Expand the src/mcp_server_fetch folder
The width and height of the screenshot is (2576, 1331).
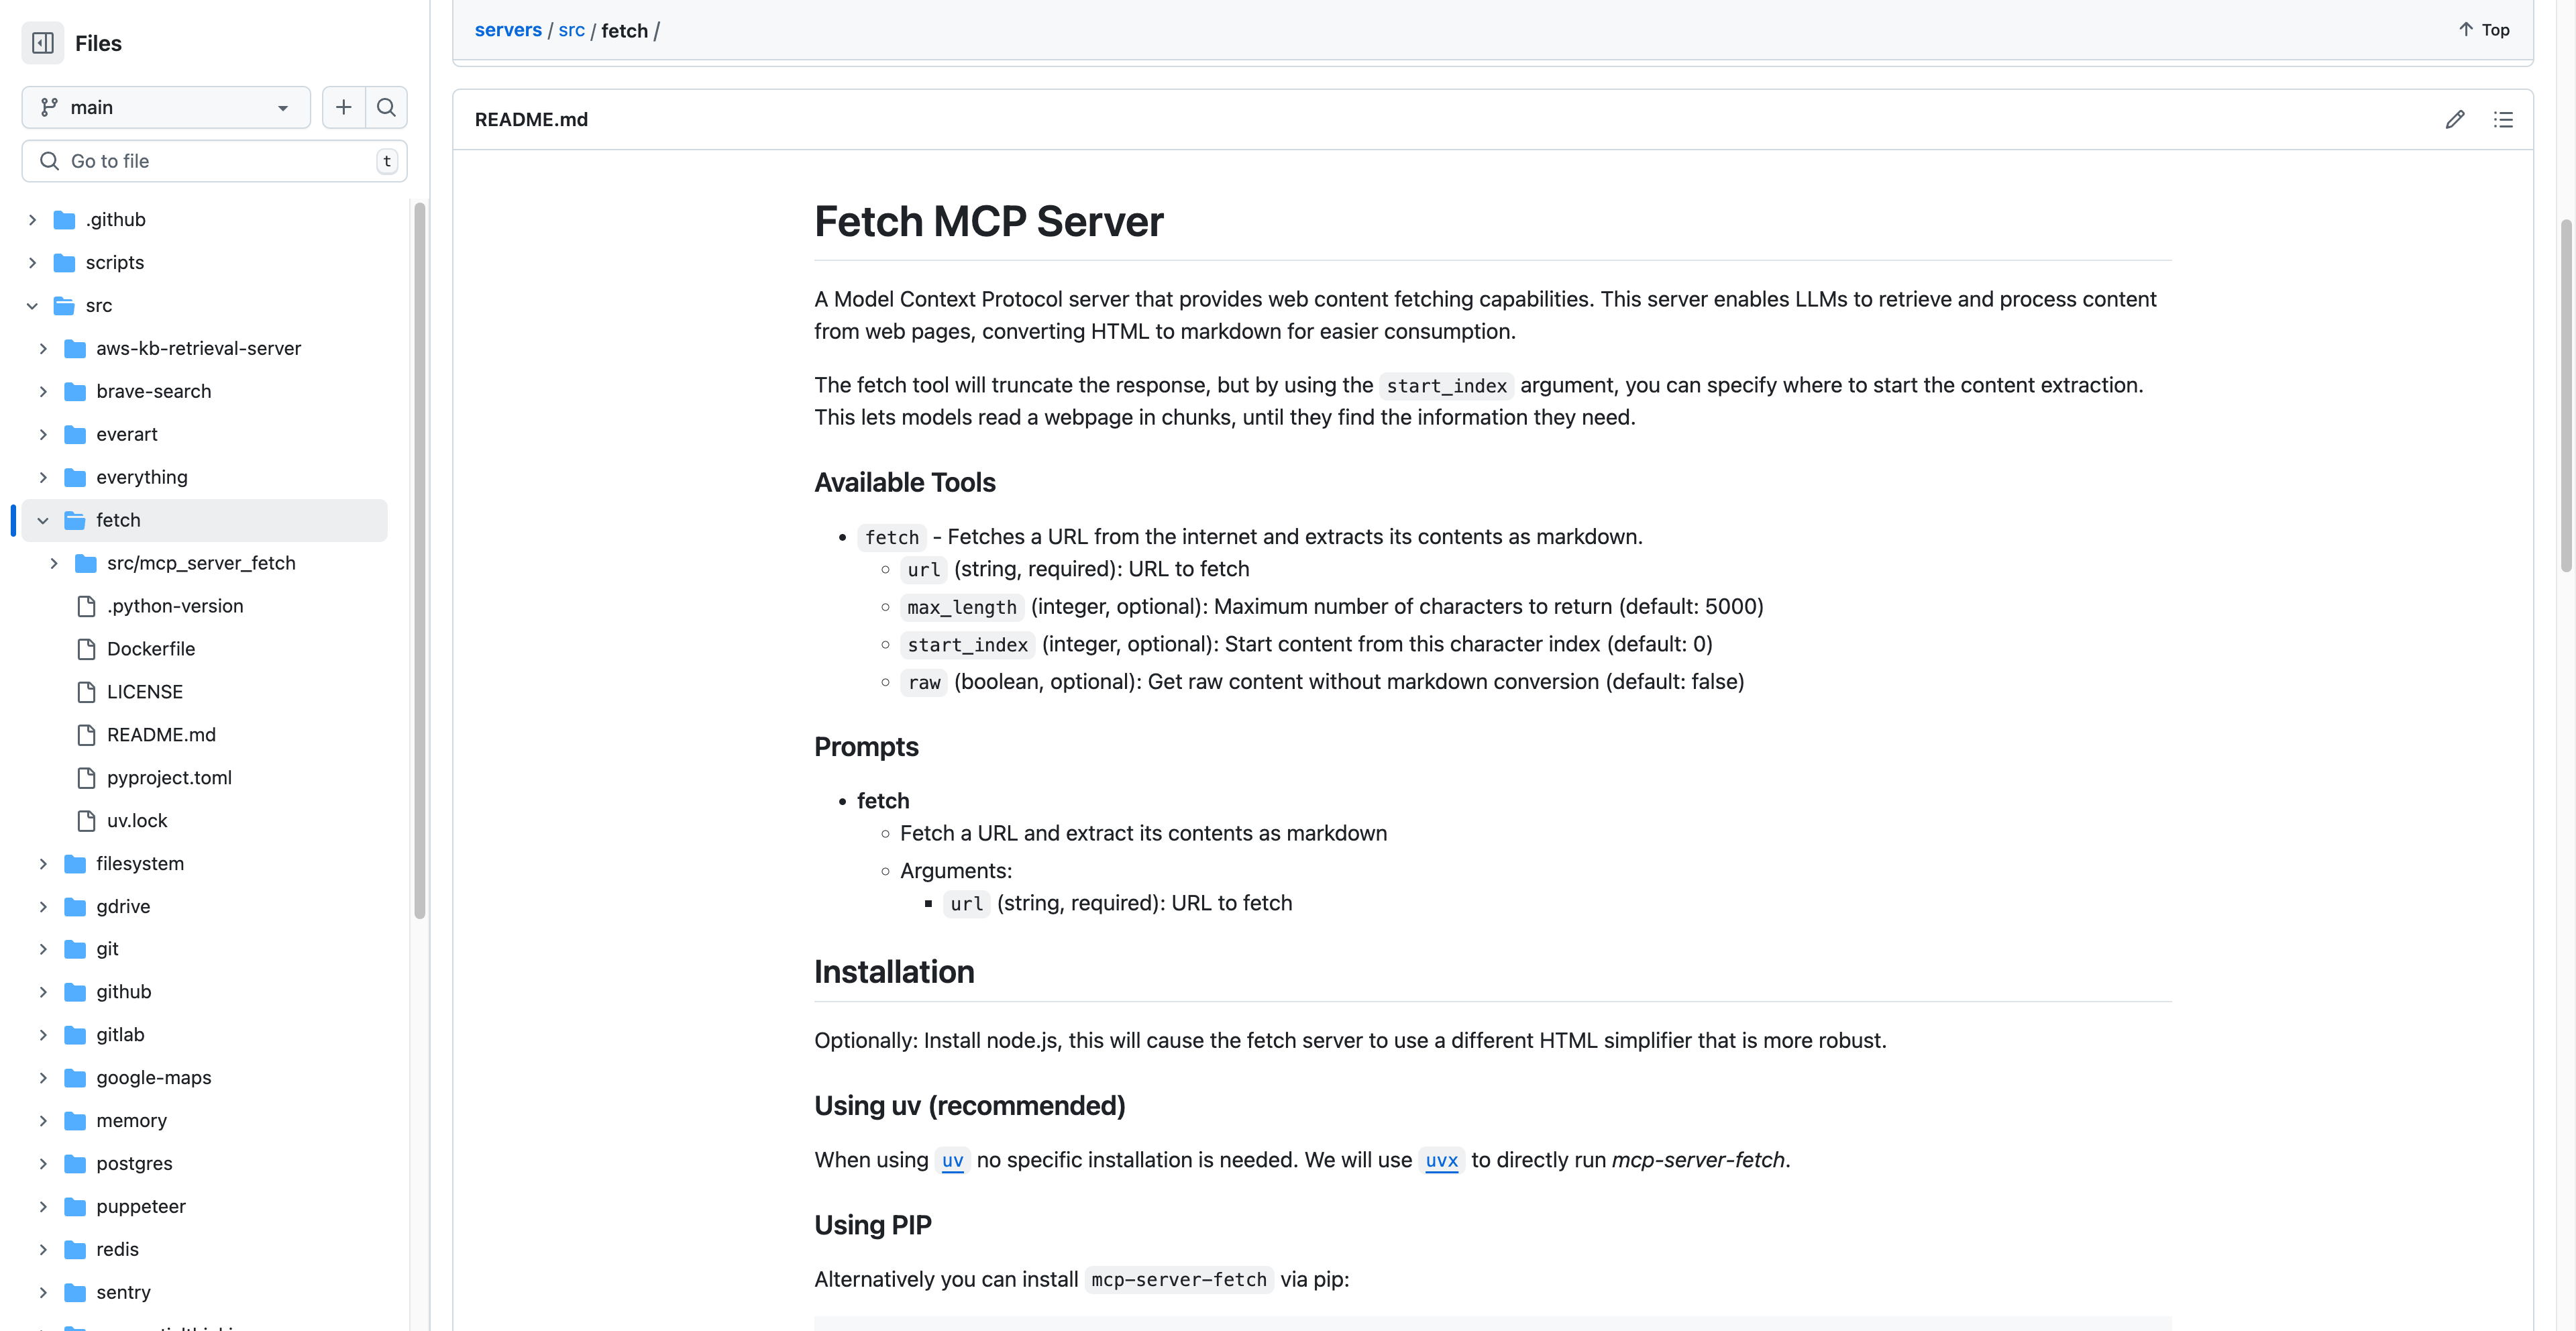pos(54,563)
